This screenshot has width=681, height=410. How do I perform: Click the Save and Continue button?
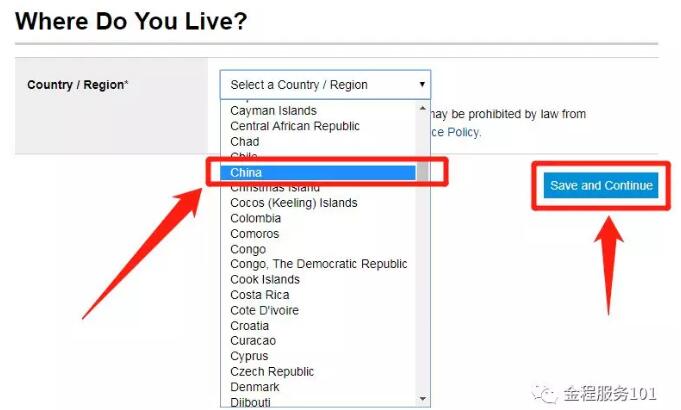pos(601,185)
